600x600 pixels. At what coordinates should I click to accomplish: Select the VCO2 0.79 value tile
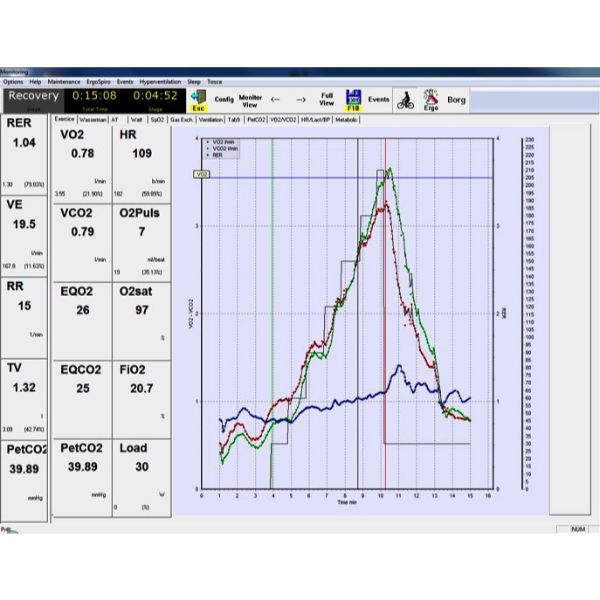82,242
